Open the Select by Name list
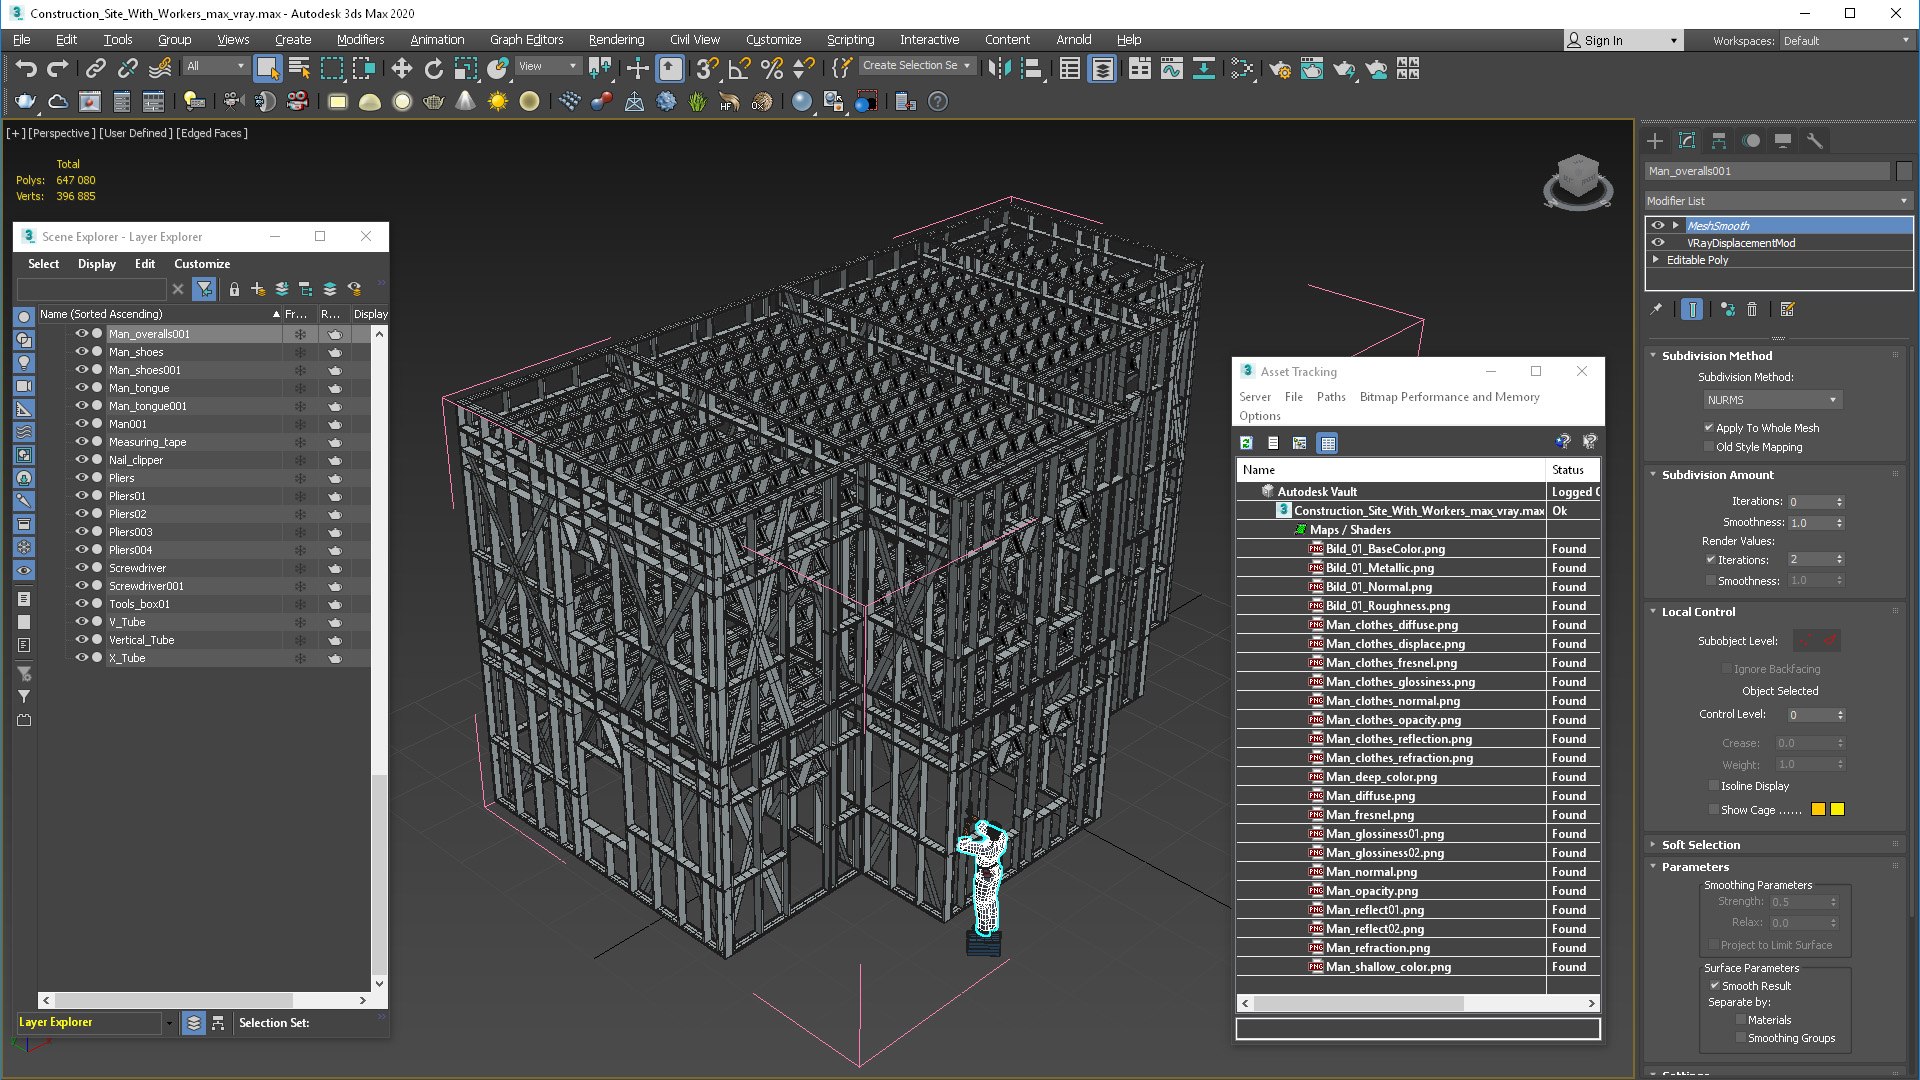The height and width of the screenshot is (1080, 1920). point(299,68)
